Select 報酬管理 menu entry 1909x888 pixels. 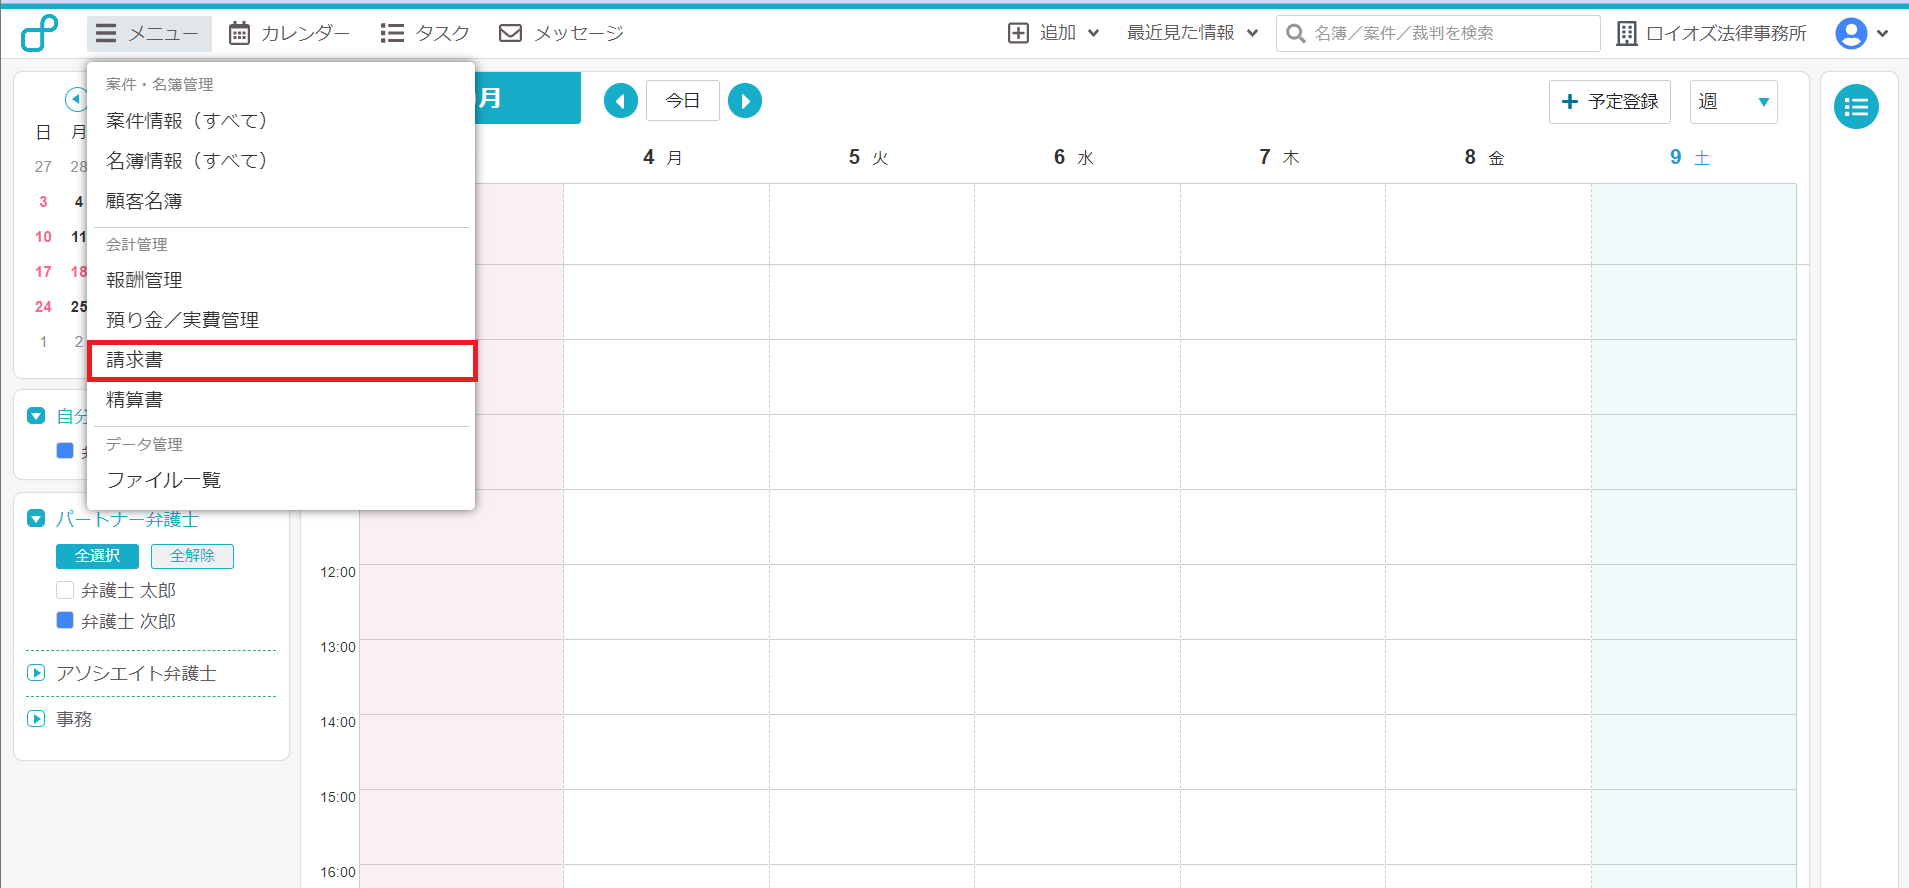click(145, 280)
